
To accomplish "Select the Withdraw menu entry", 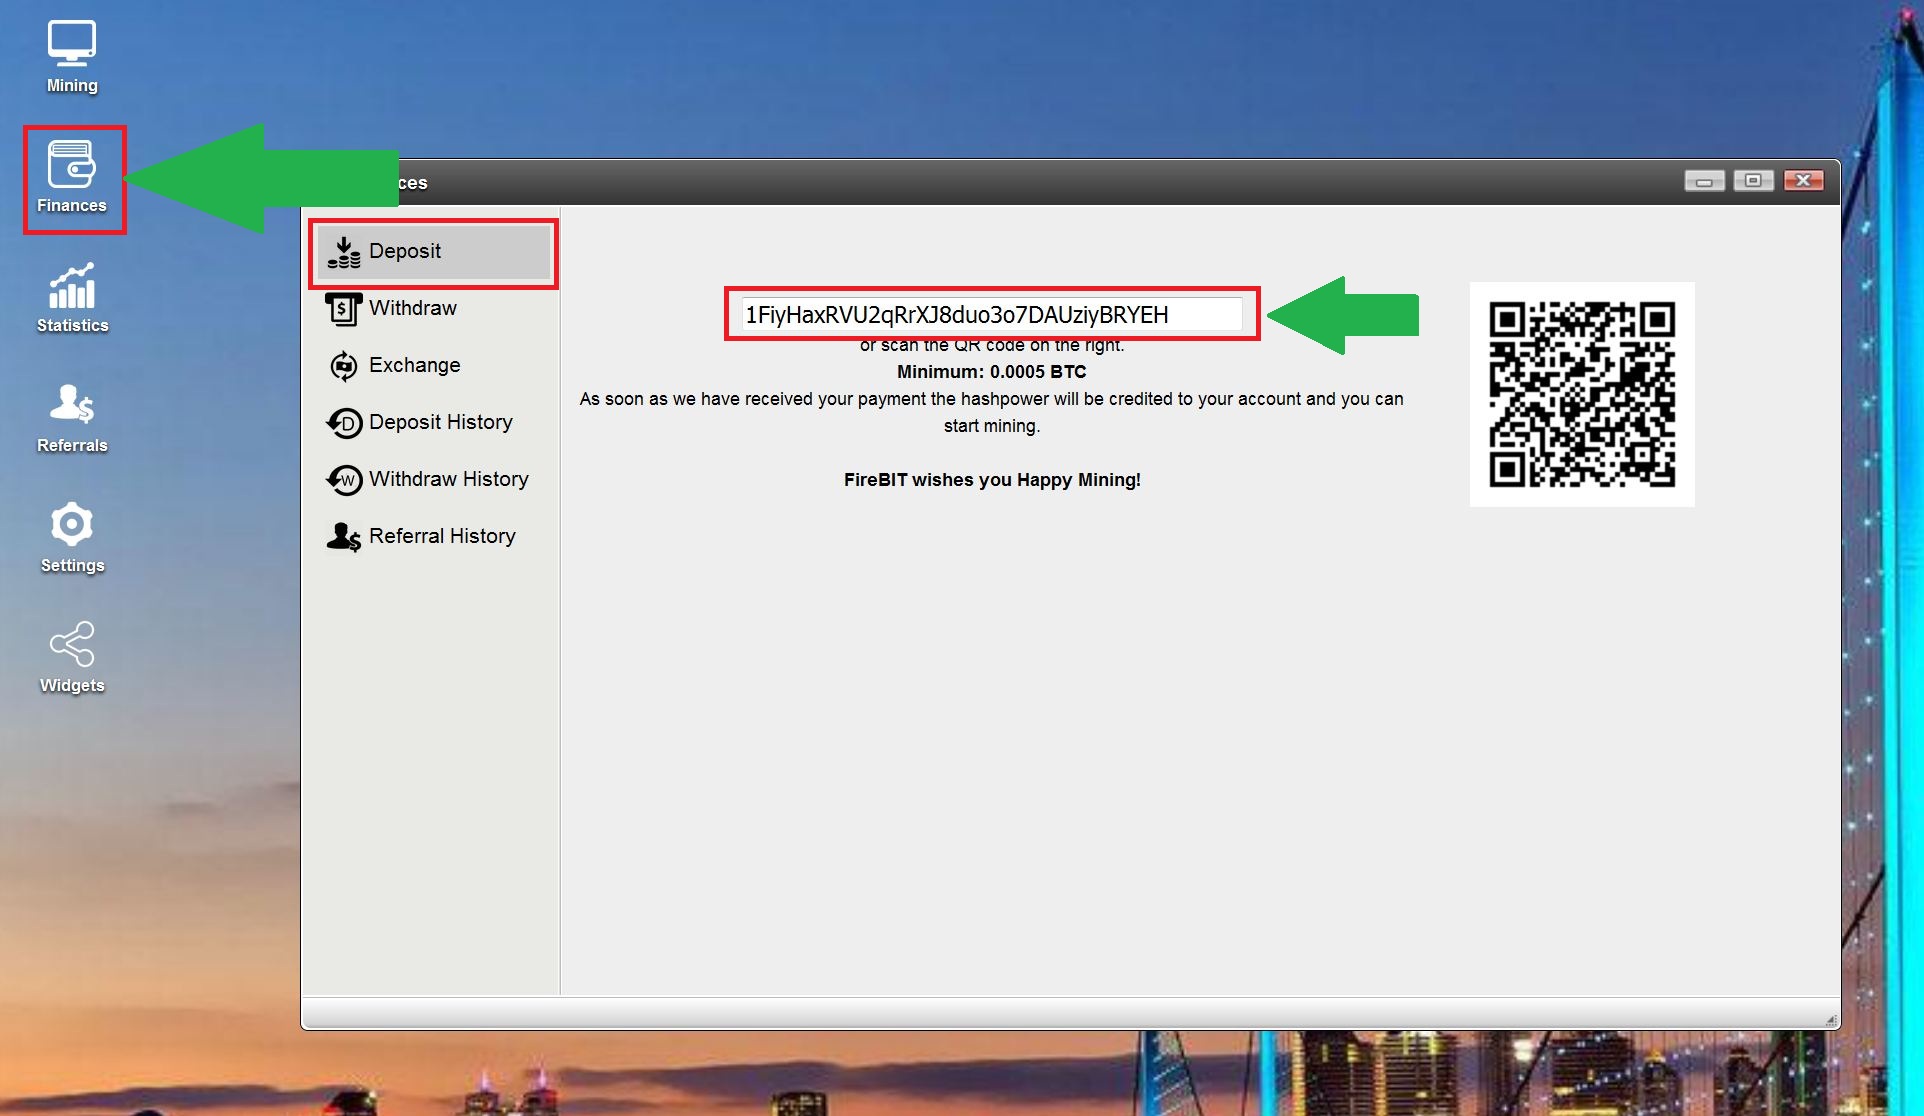I will (x=434, y=309).
